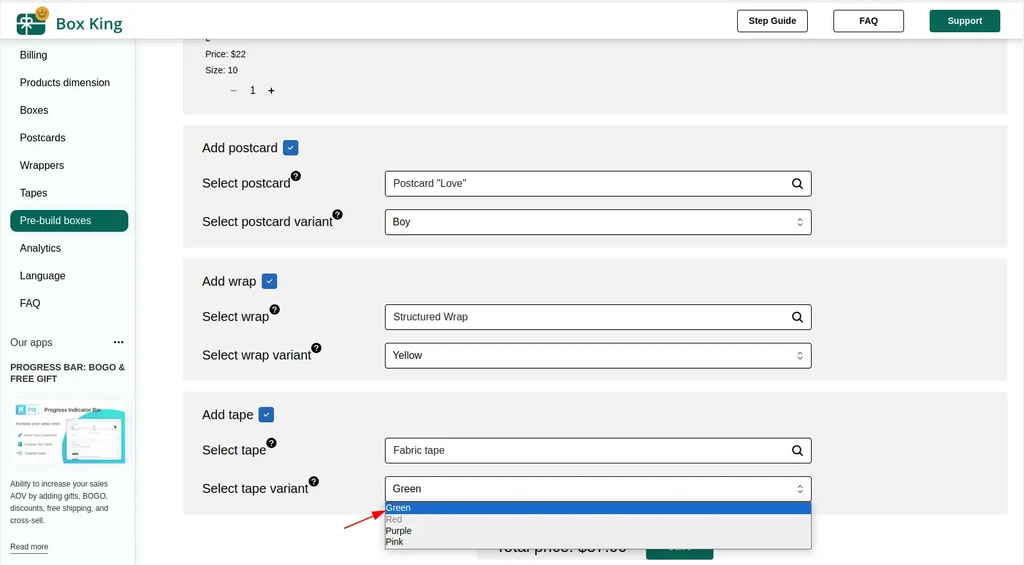Click the Box King logo icon
The width and height of the screenshot is (1024, 565).
pyautogui.click(x=32, y=22)
